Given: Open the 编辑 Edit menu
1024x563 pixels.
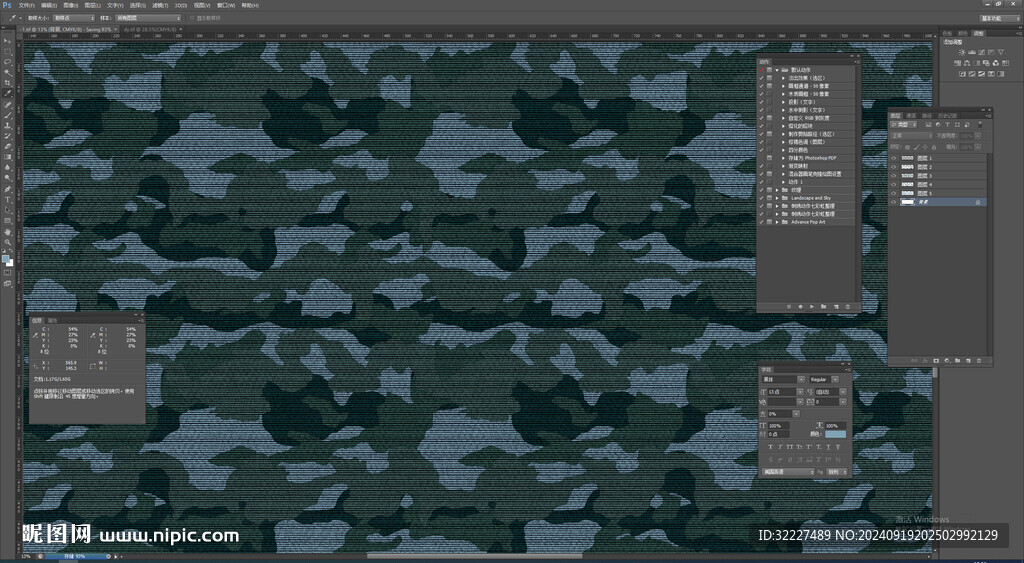Looking at the screenshot, I should [49, 5].
